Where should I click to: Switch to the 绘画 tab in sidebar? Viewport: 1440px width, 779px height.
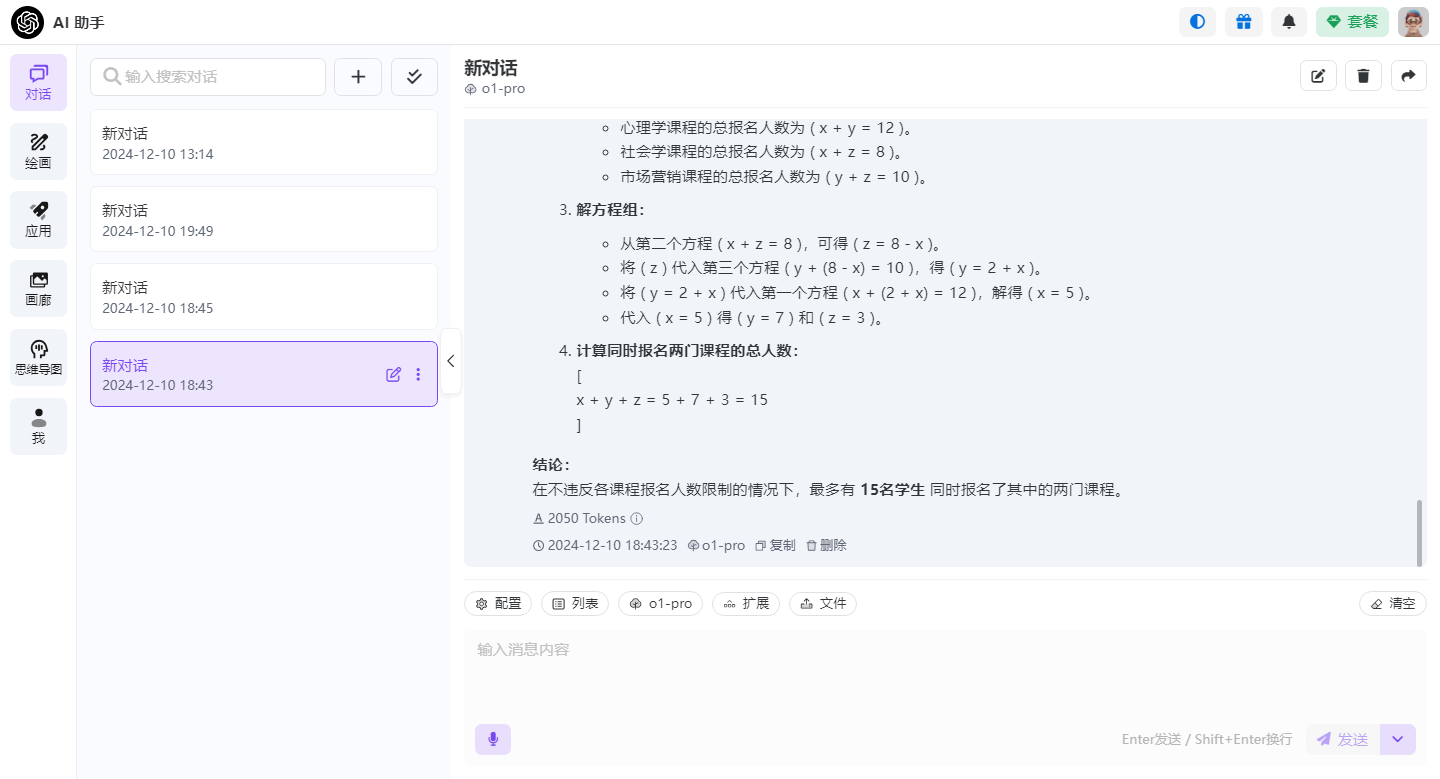click(38, 151)
